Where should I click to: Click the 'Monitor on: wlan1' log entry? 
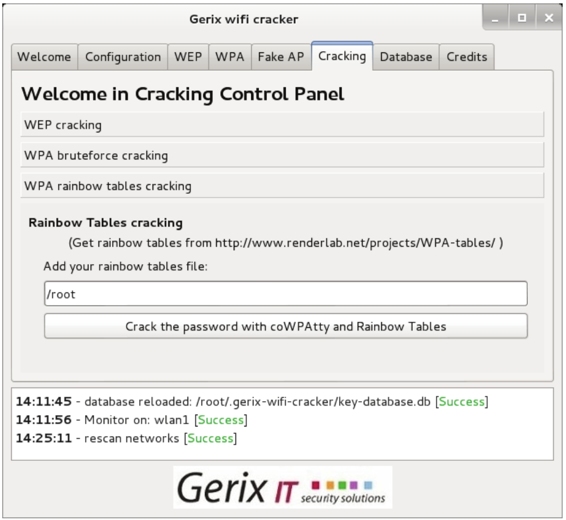[x=132, y=420]
